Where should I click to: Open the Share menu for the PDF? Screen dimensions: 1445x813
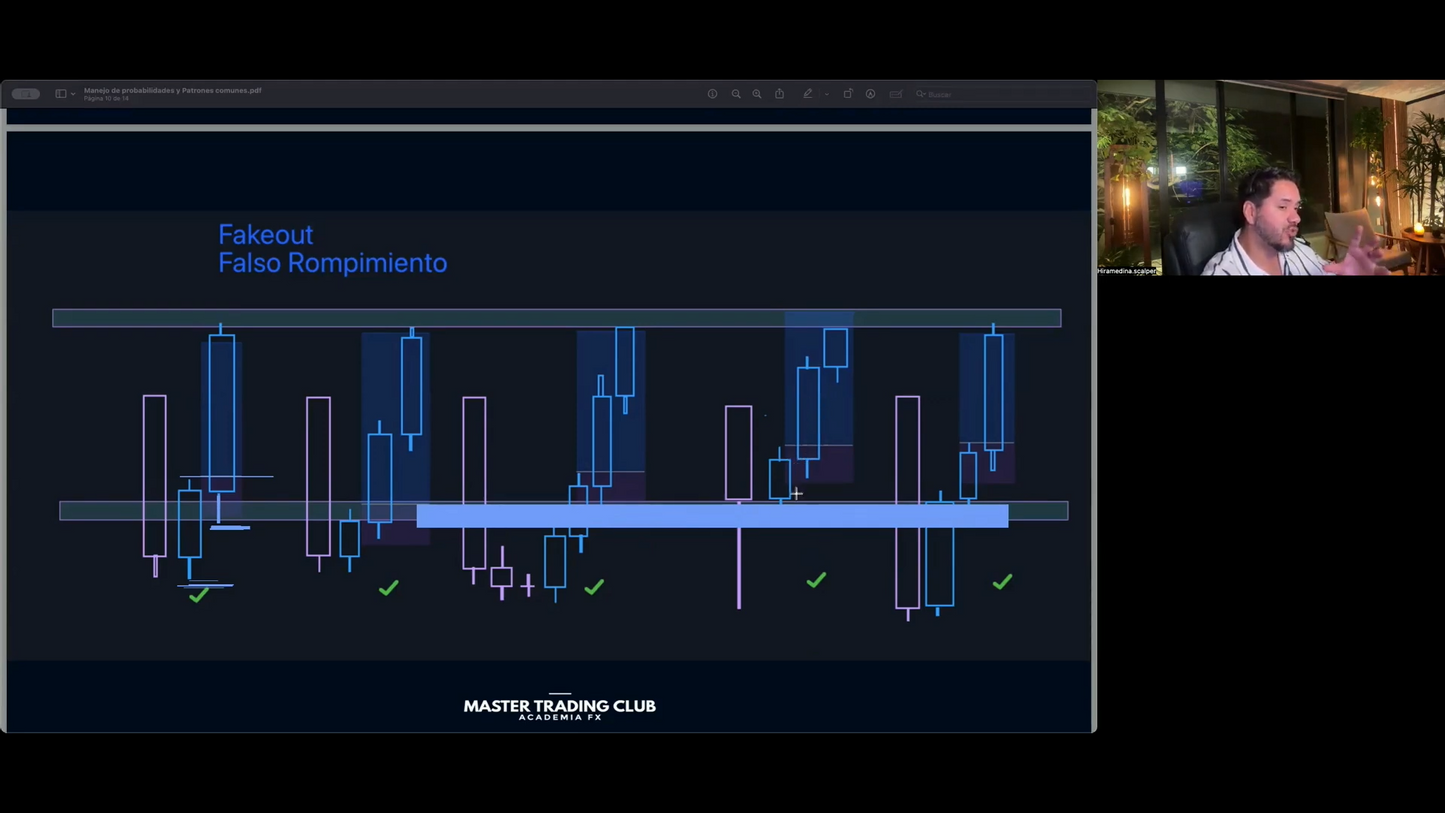[780, 94]
